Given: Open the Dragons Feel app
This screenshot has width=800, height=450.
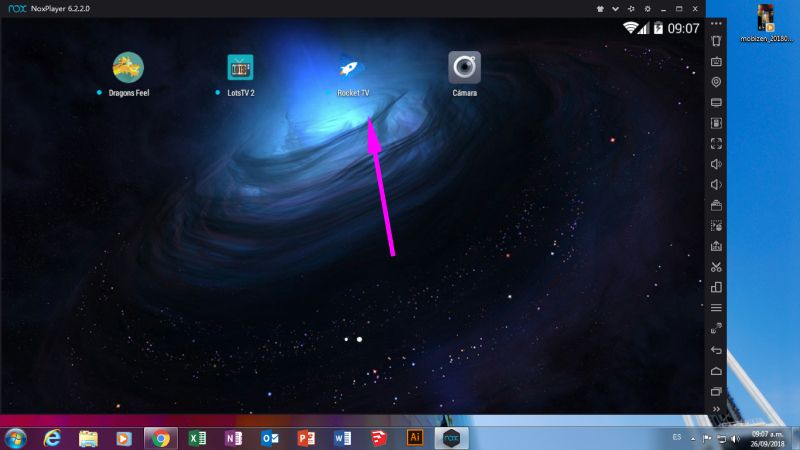Looking at the screenshot, I should pos(128,67).
